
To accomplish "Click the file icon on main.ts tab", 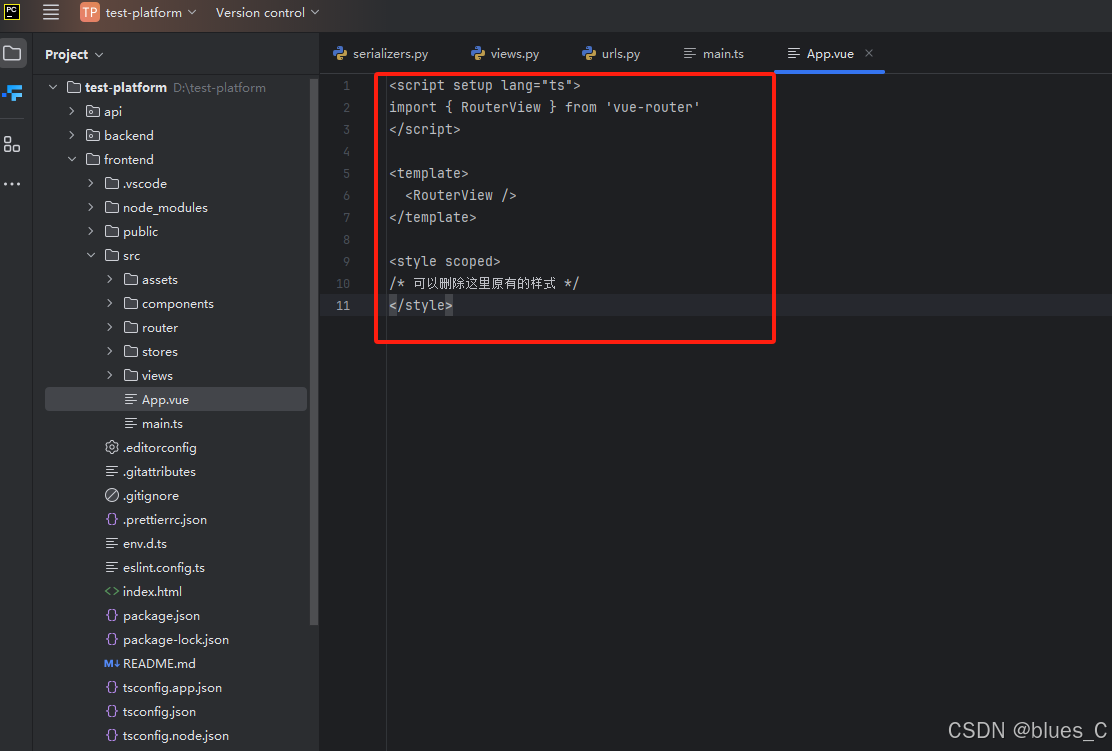I will (x=689, y=53).
